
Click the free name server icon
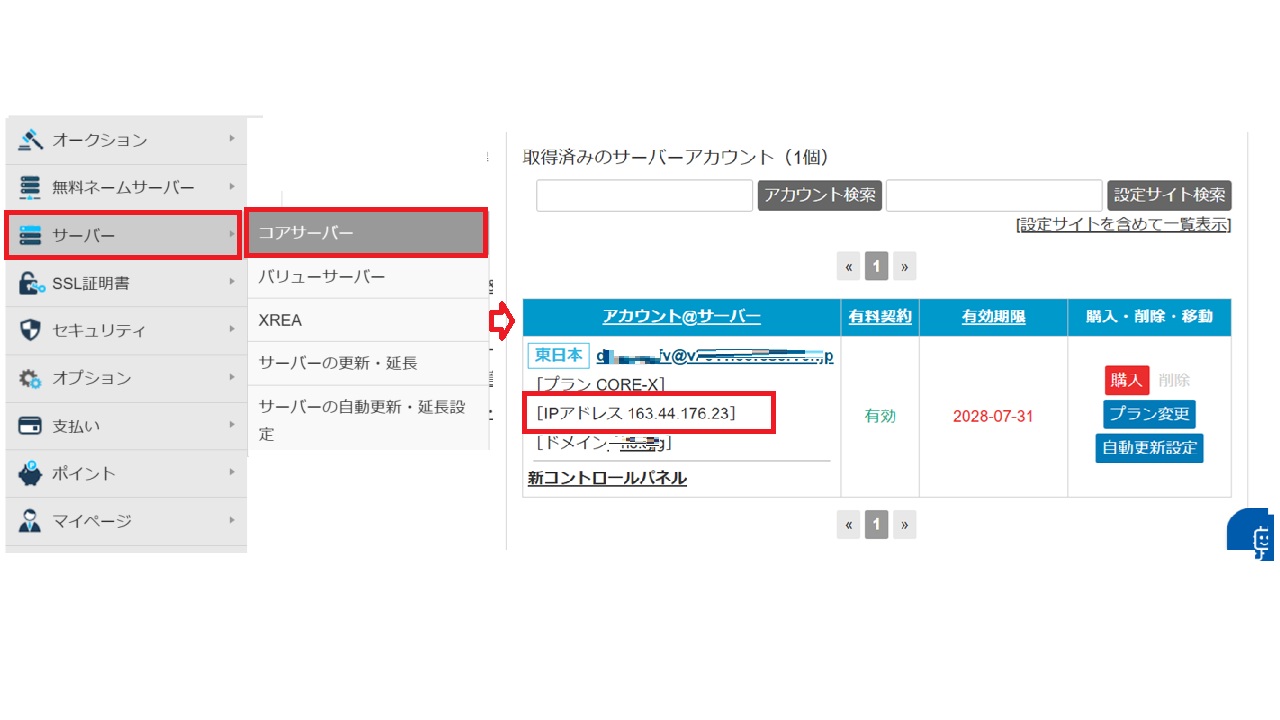click(x=30, y=187)
